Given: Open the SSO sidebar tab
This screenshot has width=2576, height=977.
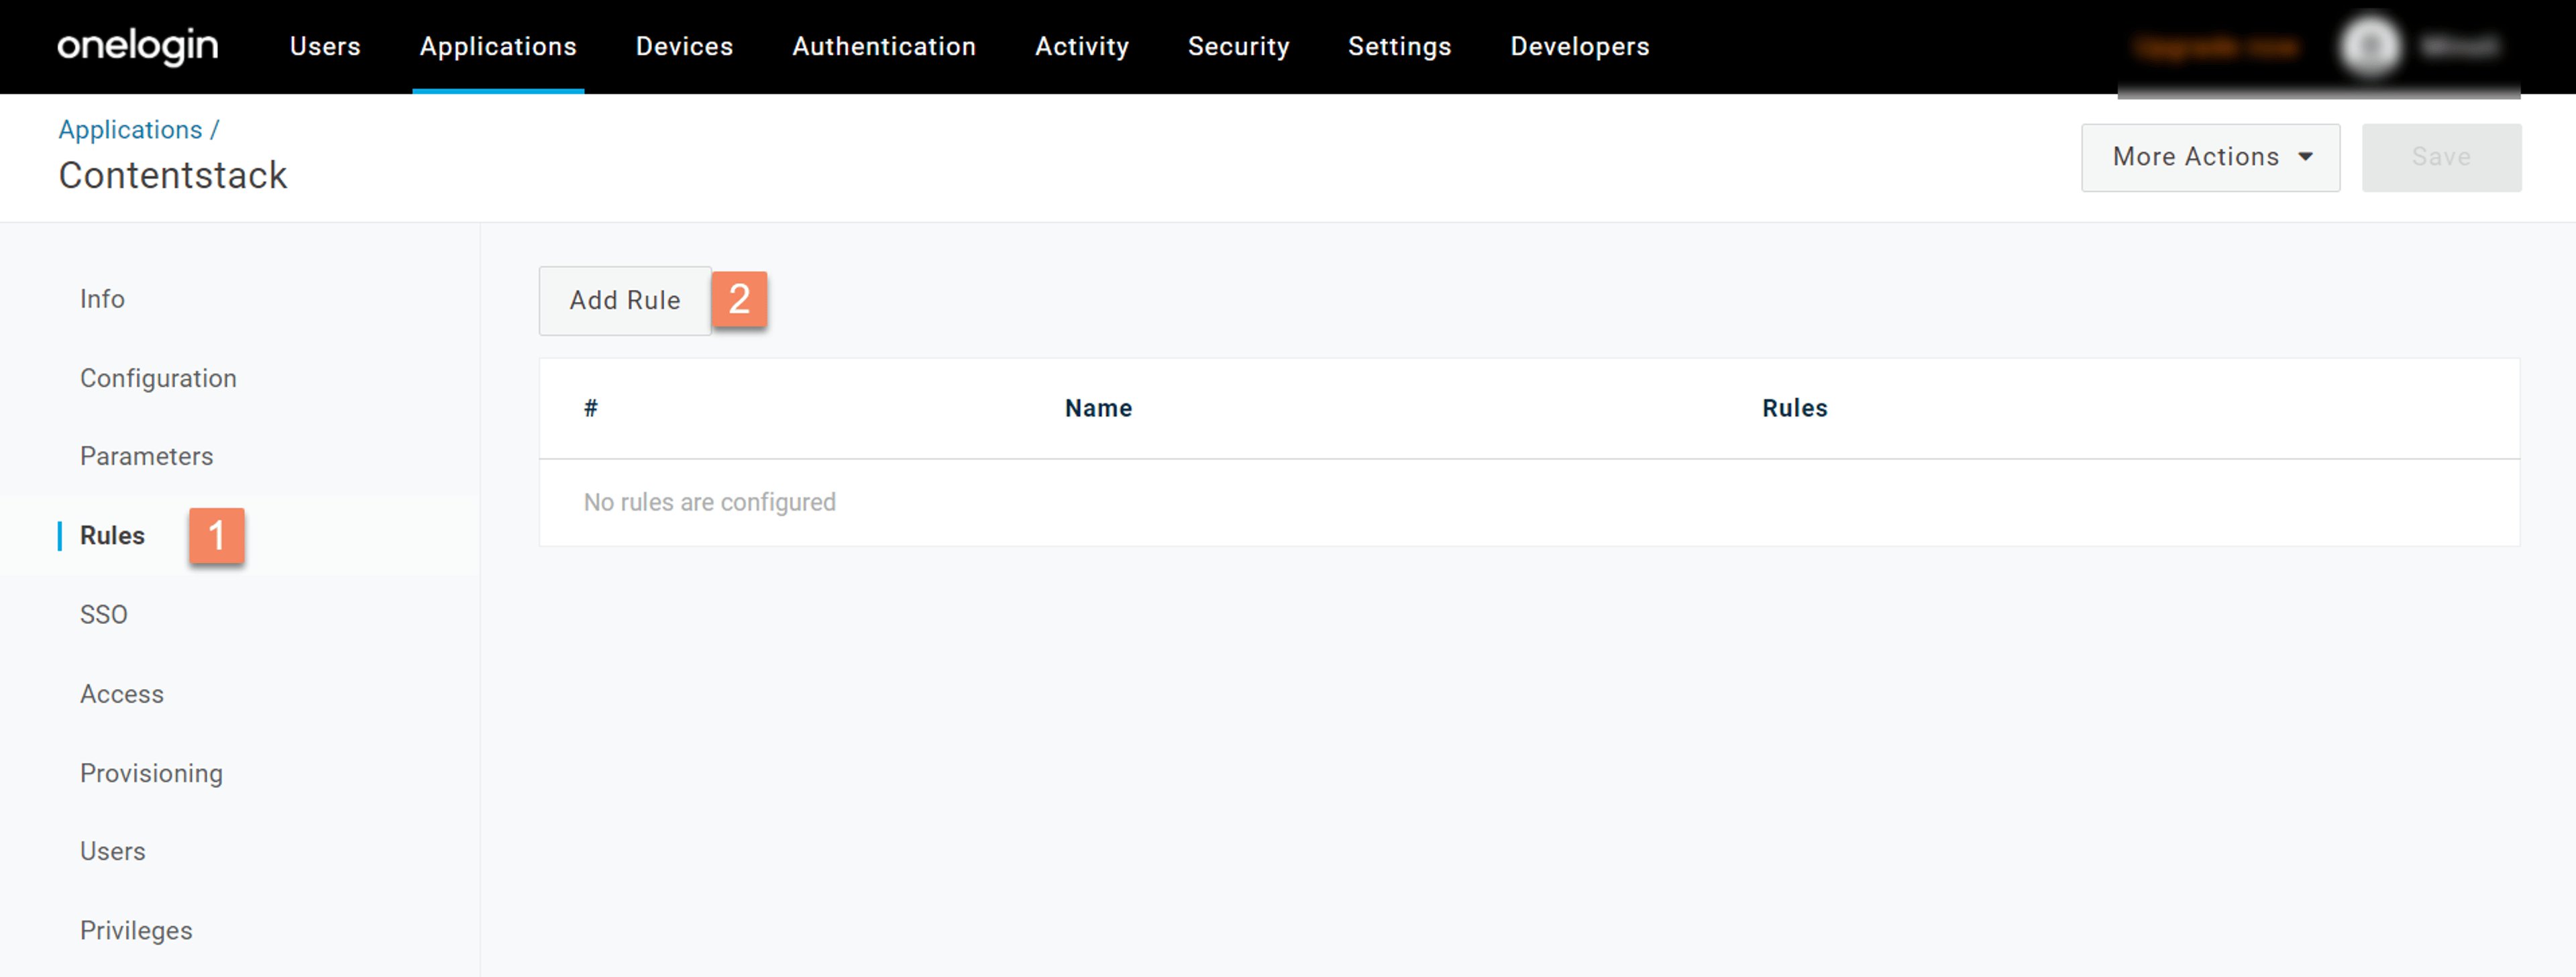Looking at the screenshot, I should point(104,614).
